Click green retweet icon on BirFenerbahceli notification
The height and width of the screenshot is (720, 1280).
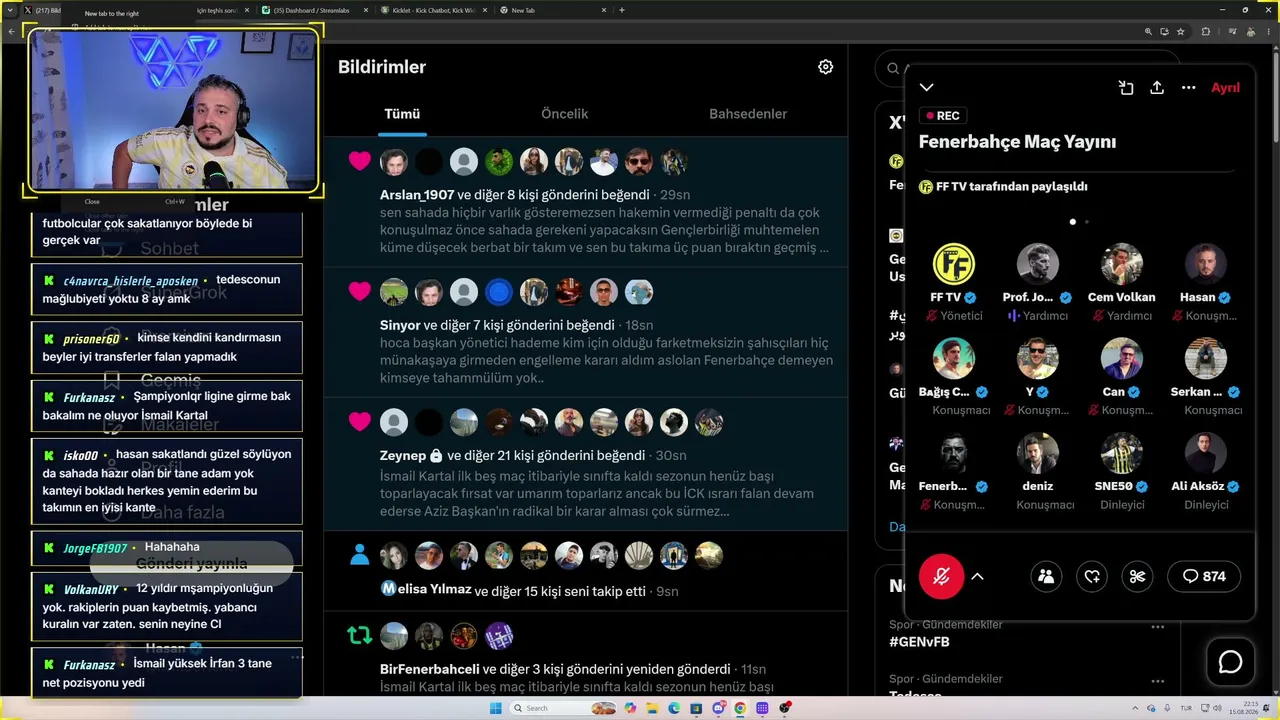pos(359,636)
